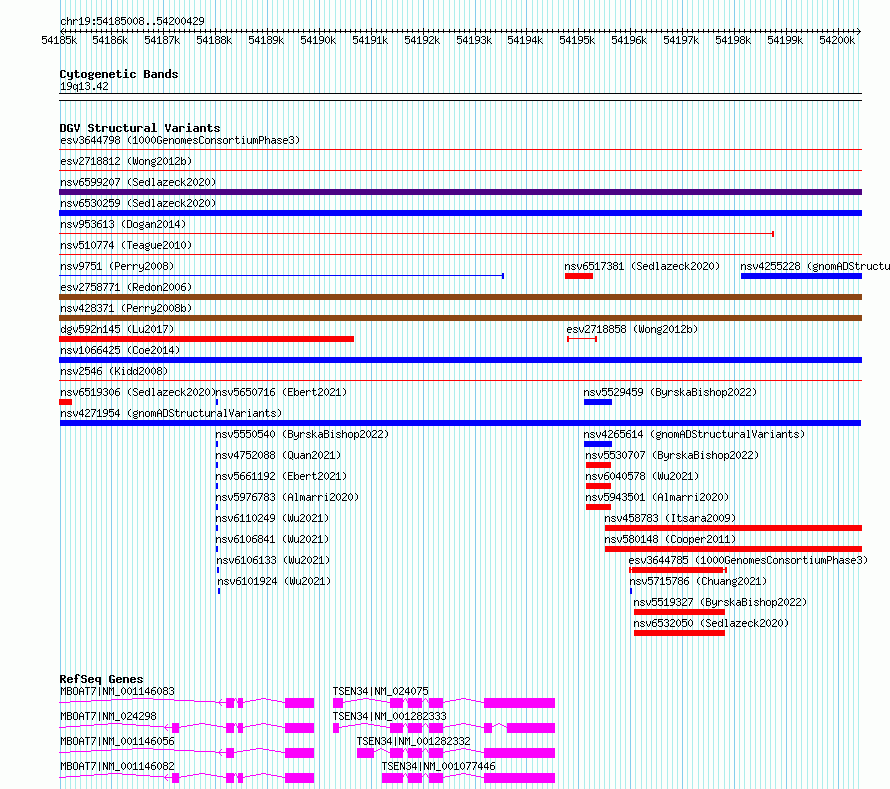Screen dimensions: 890x789
Task: Click the nsv5650716 (Ebert2021) label
Action: click(x=282, y=392)
